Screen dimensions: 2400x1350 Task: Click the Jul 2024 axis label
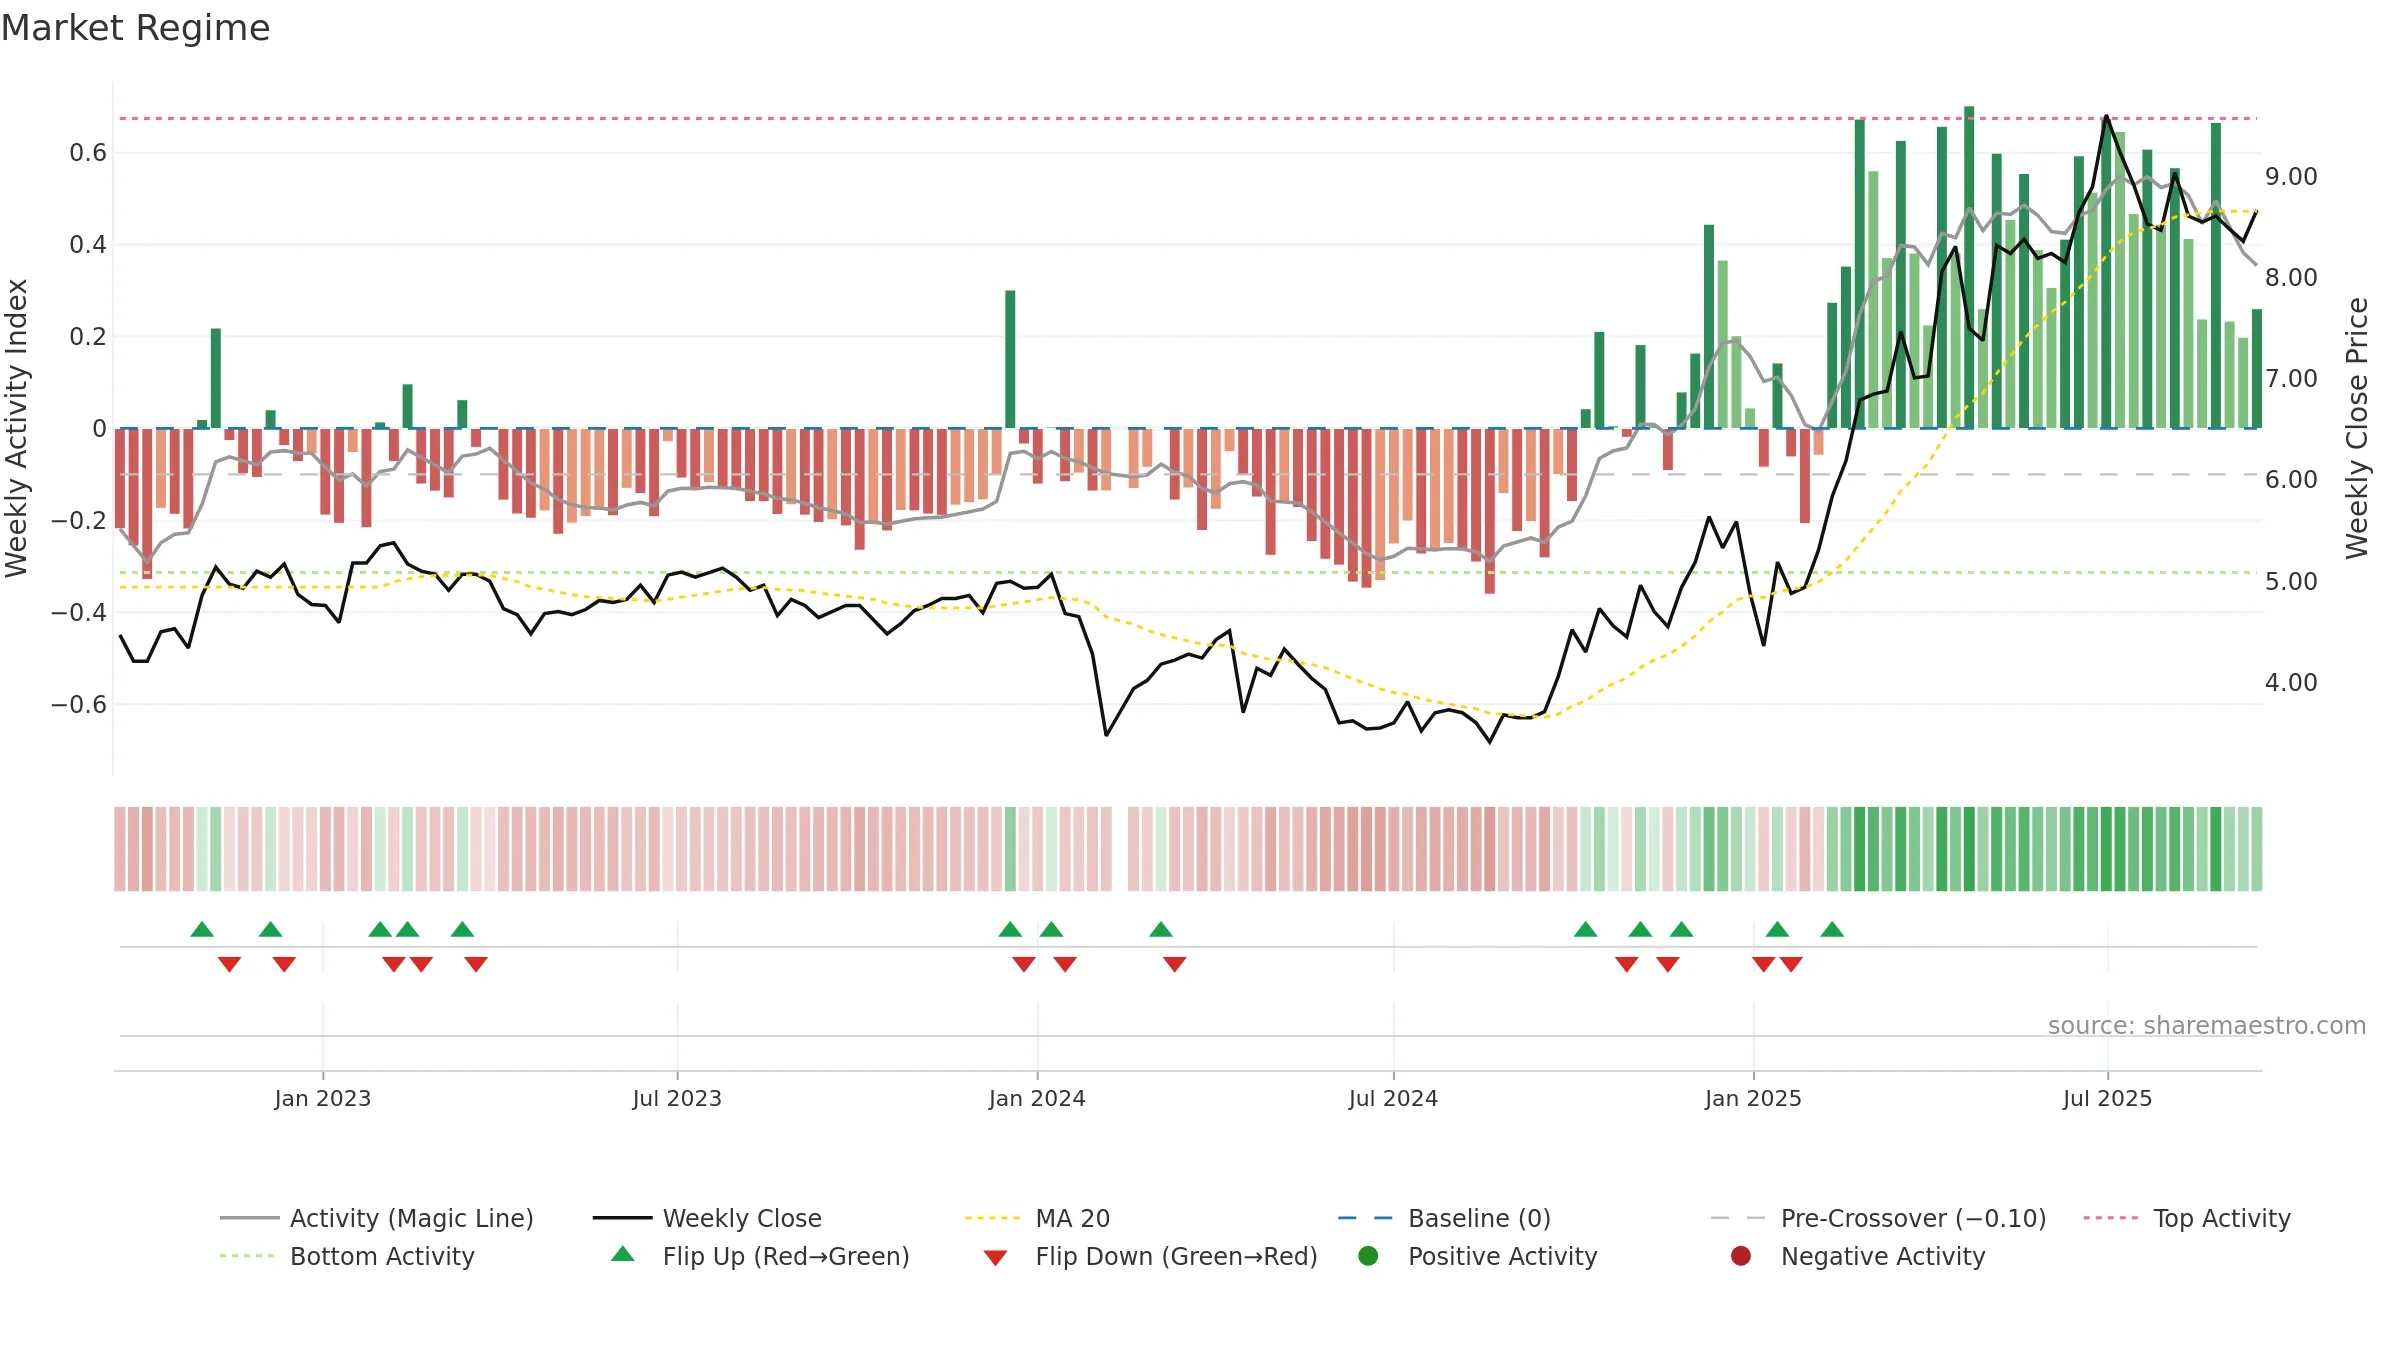coord(1393,1098)
